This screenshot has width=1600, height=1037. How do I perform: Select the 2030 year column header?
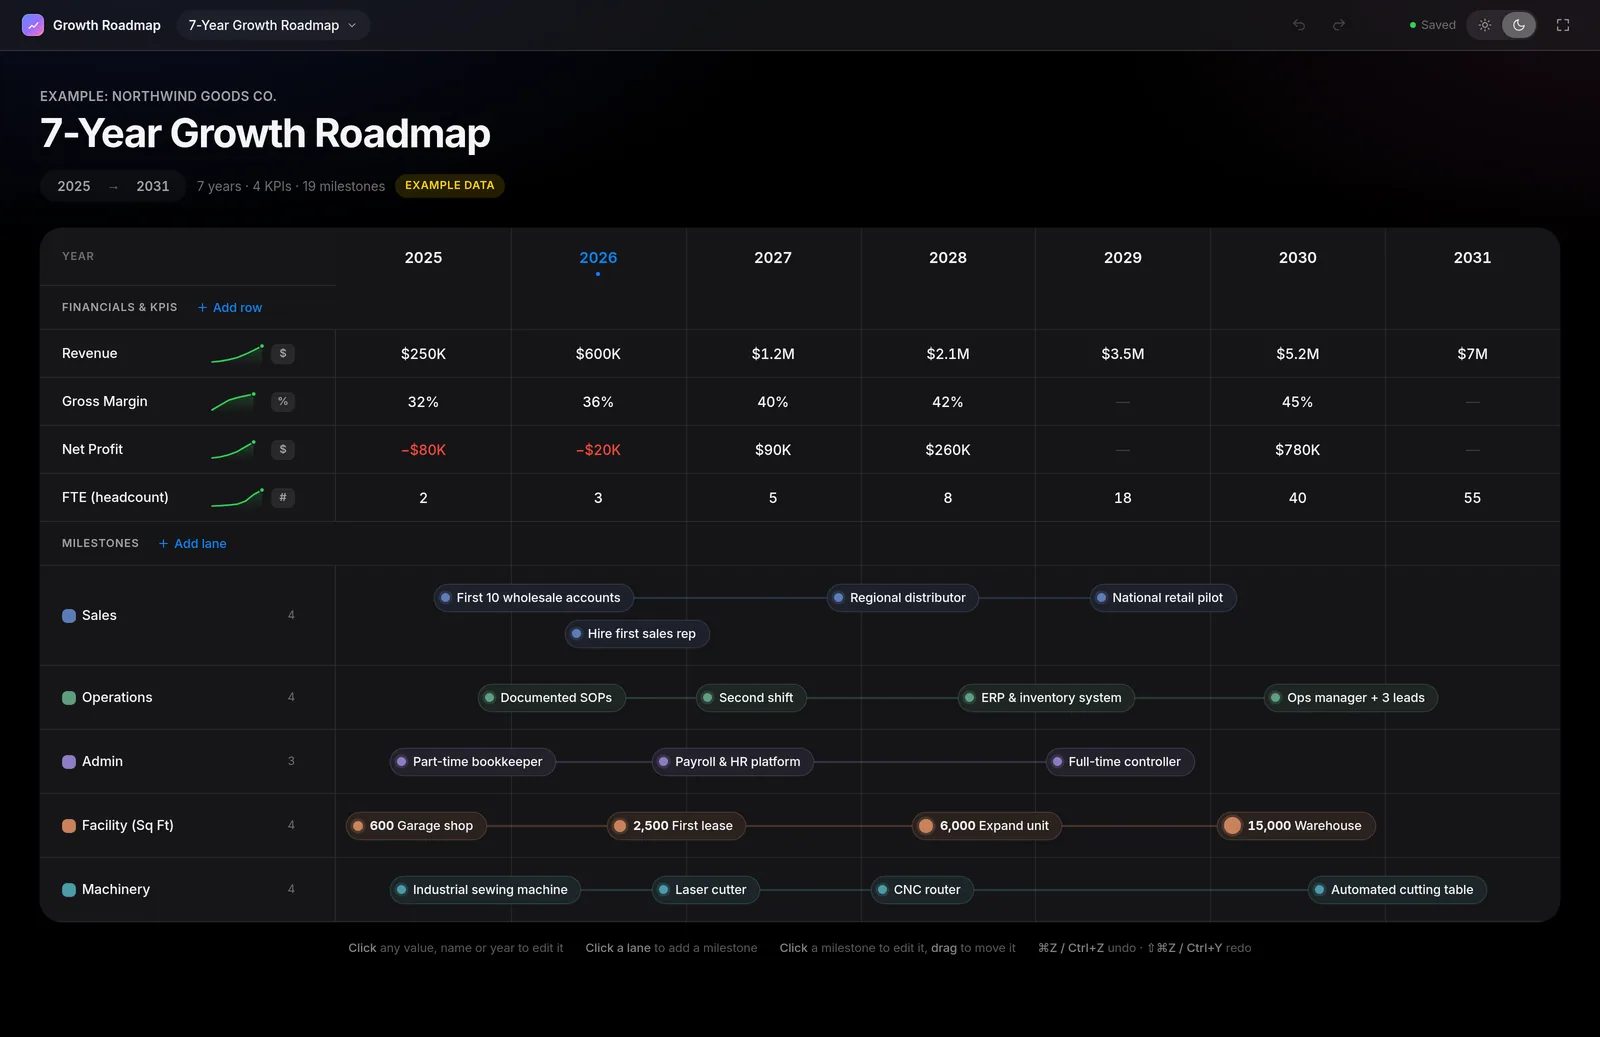click(1297, 257)
